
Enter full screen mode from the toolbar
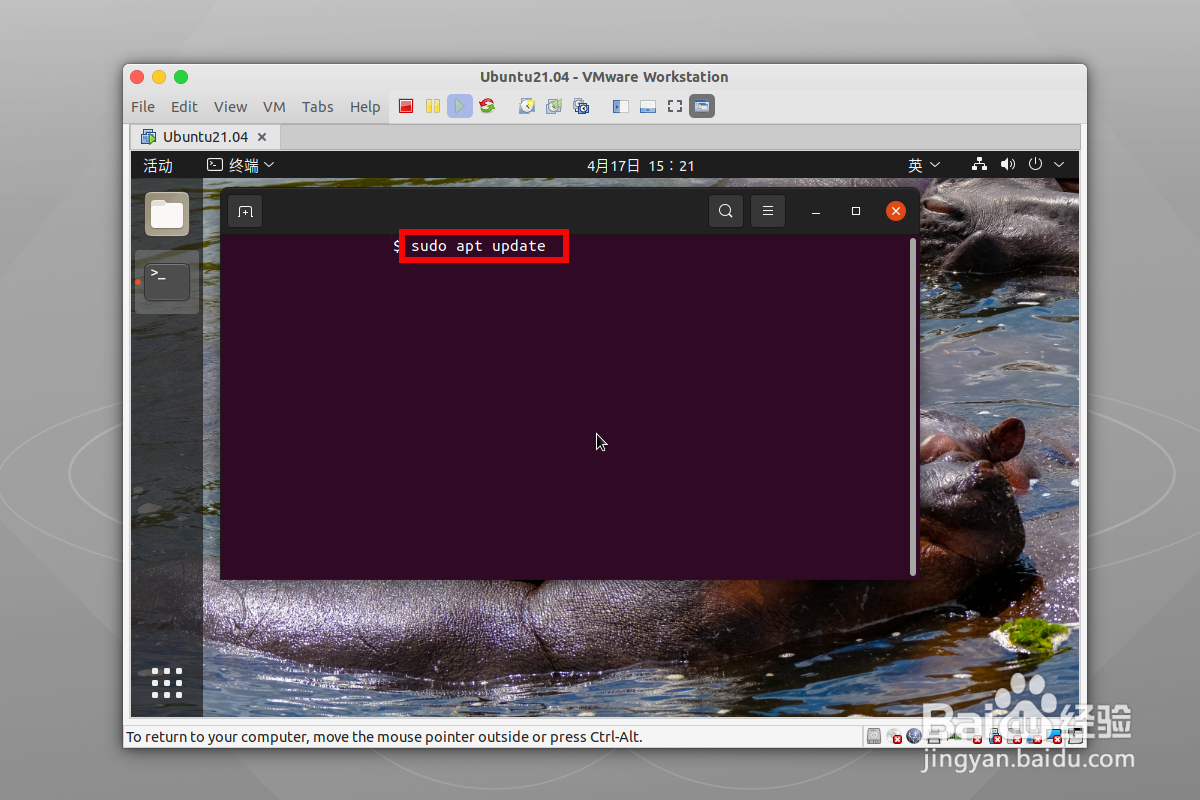675,106
